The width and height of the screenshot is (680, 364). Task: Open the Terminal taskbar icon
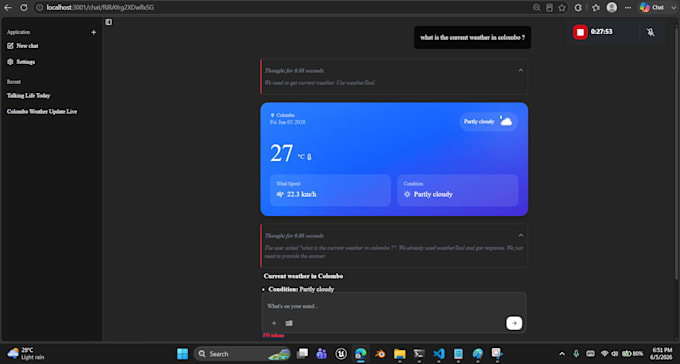[419, 354]
